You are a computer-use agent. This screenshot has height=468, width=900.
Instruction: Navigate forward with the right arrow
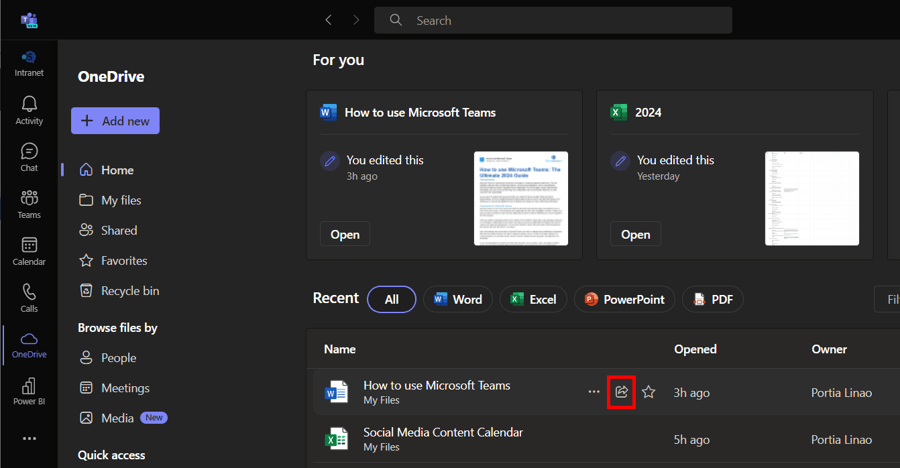pyautogui.click(x=356, y=20)
